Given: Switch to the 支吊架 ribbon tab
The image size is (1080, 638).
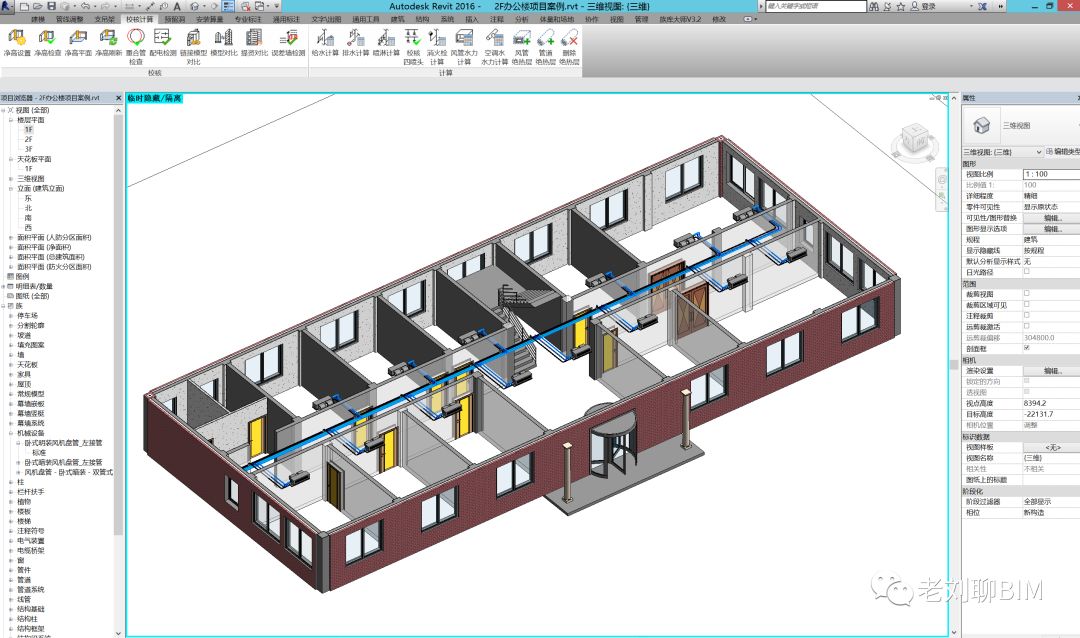Looking at the screenshot, I should [x=105, y=19].
